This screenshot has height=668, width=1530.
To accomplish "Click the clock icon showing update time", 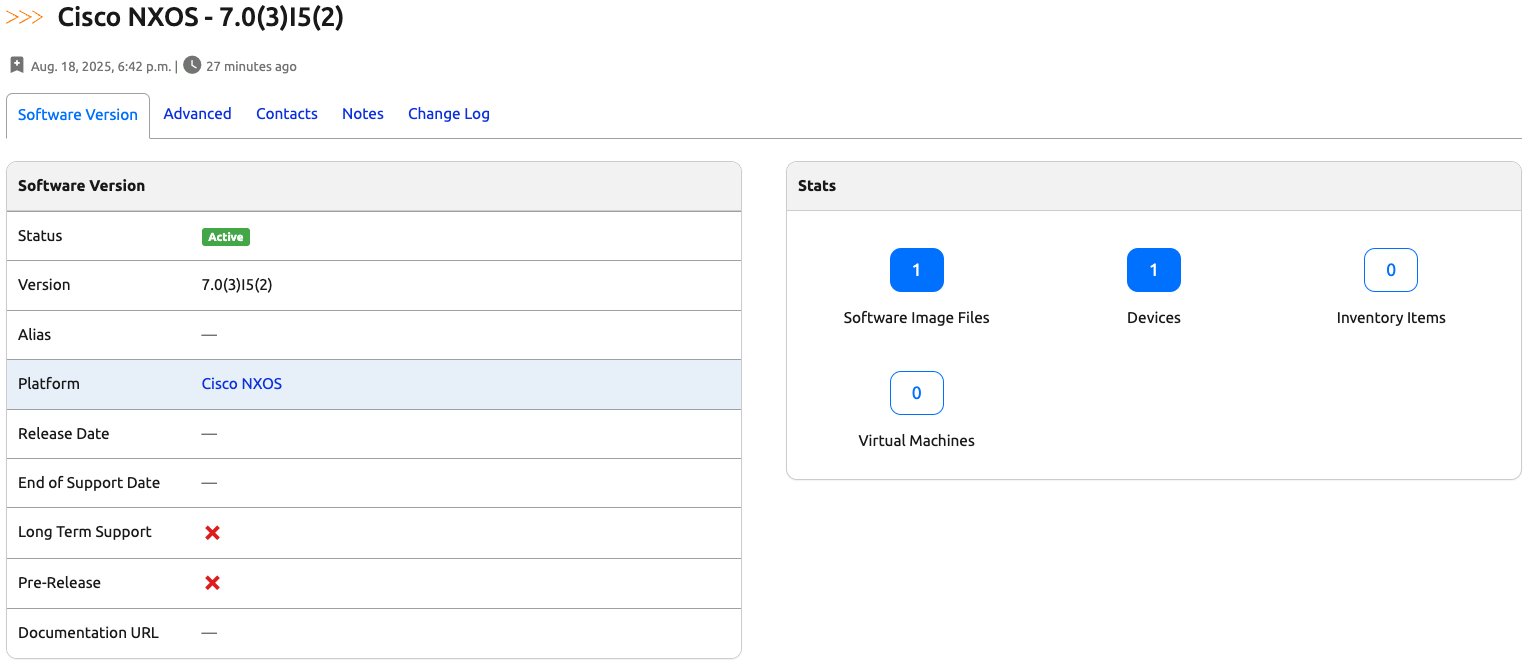I will [190, 66].
